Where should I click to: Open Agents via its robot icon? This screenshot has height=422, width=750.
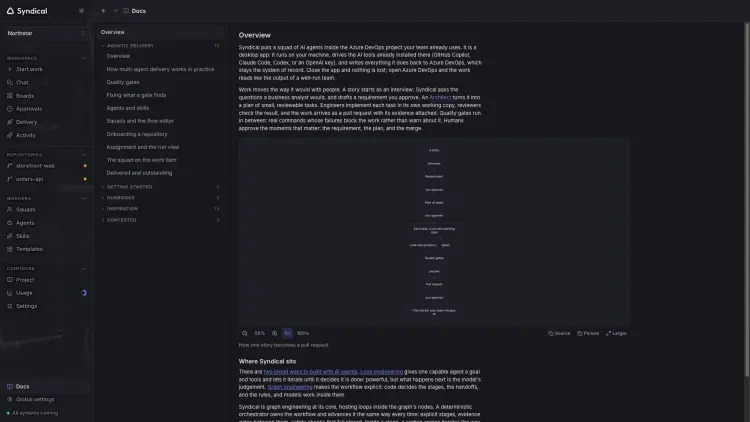[x=10, y=222]
